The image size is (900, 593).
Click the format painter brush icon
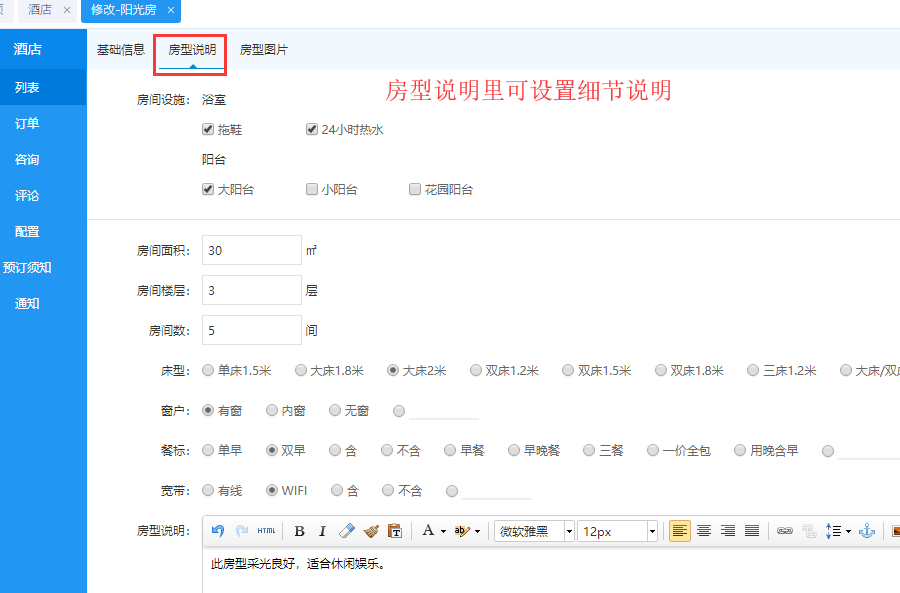tap(371, 531)
